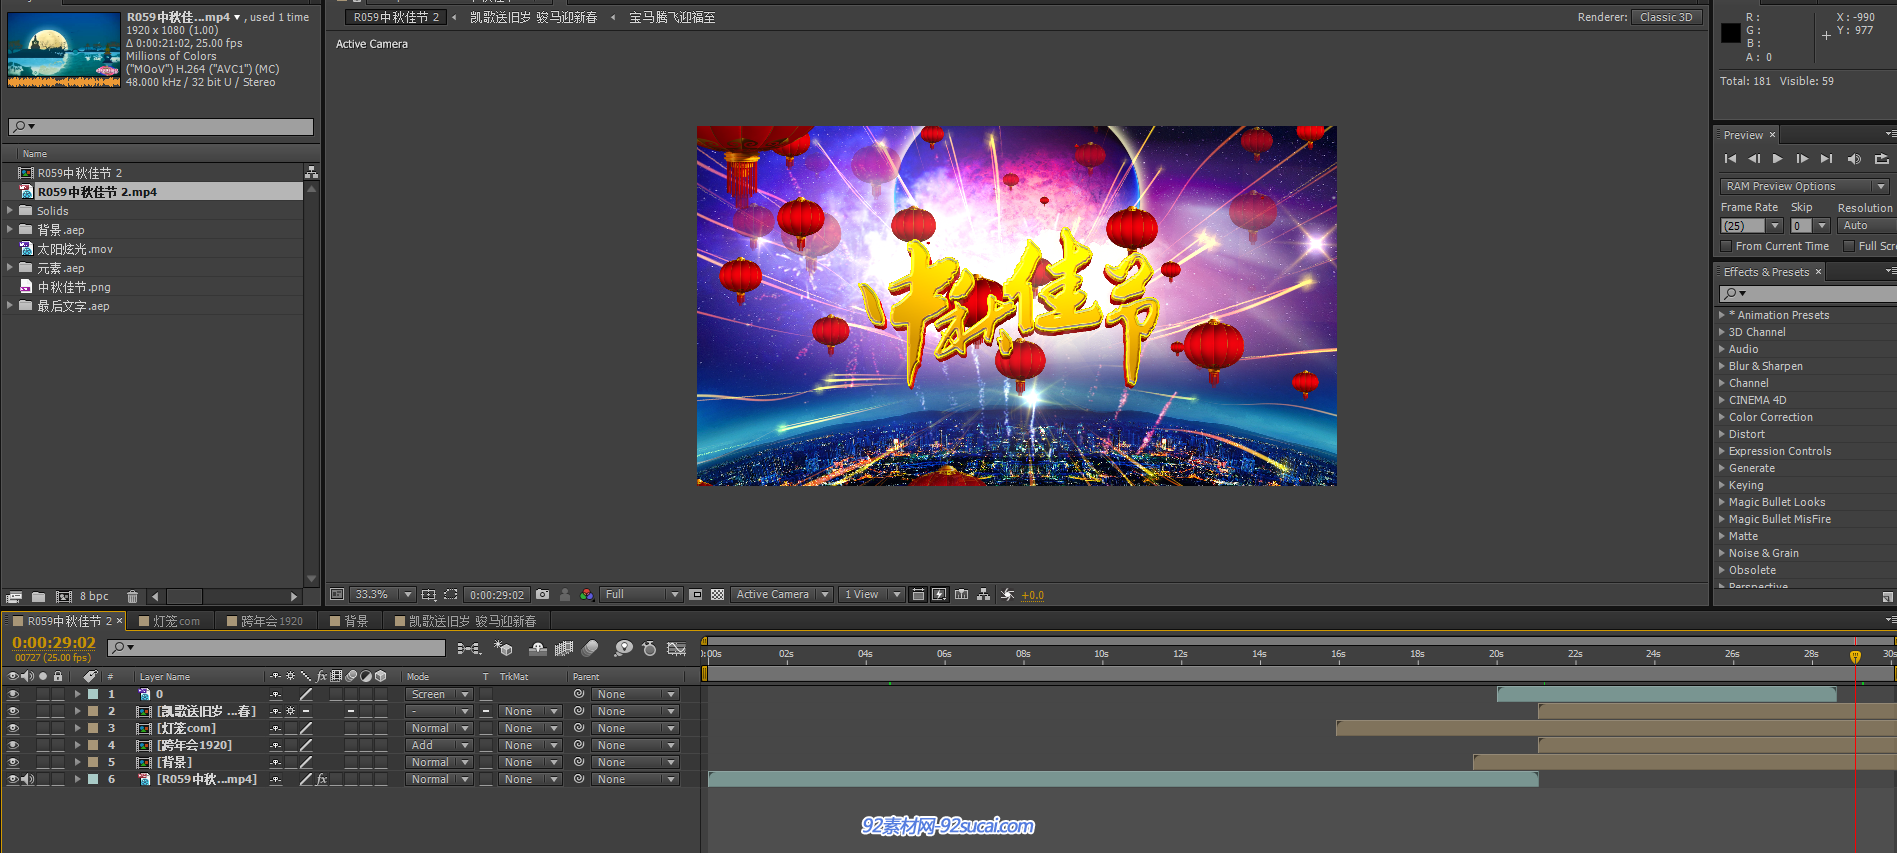Toggle transparency grid in the viewer

click(717, 594)
